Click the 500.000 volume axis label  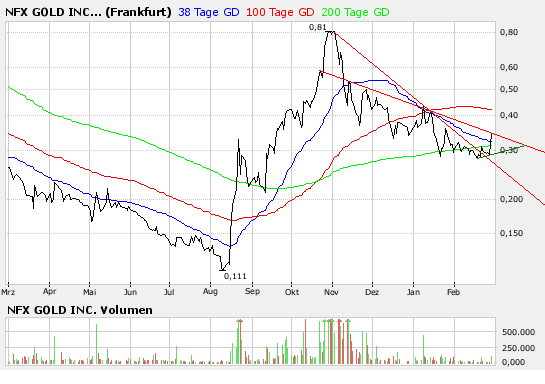pyautogui.click(x=518, y=332)
